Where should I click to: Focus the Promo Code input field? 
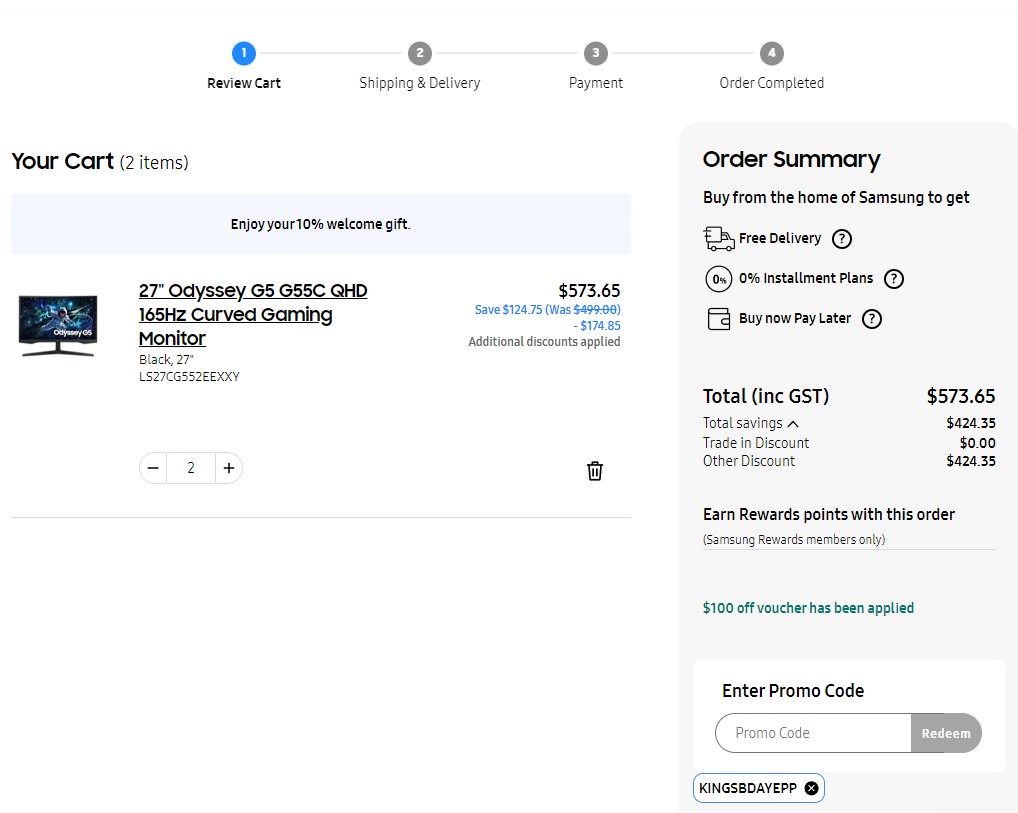[813, 733]
